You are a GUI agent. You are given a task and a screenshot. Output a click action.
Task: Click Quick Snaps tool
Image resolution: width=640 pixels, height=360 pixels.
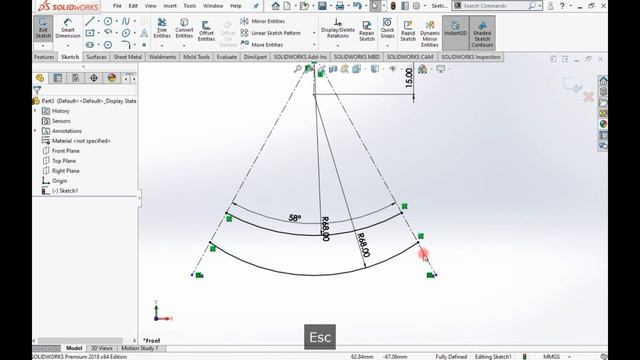click(387, 28)
